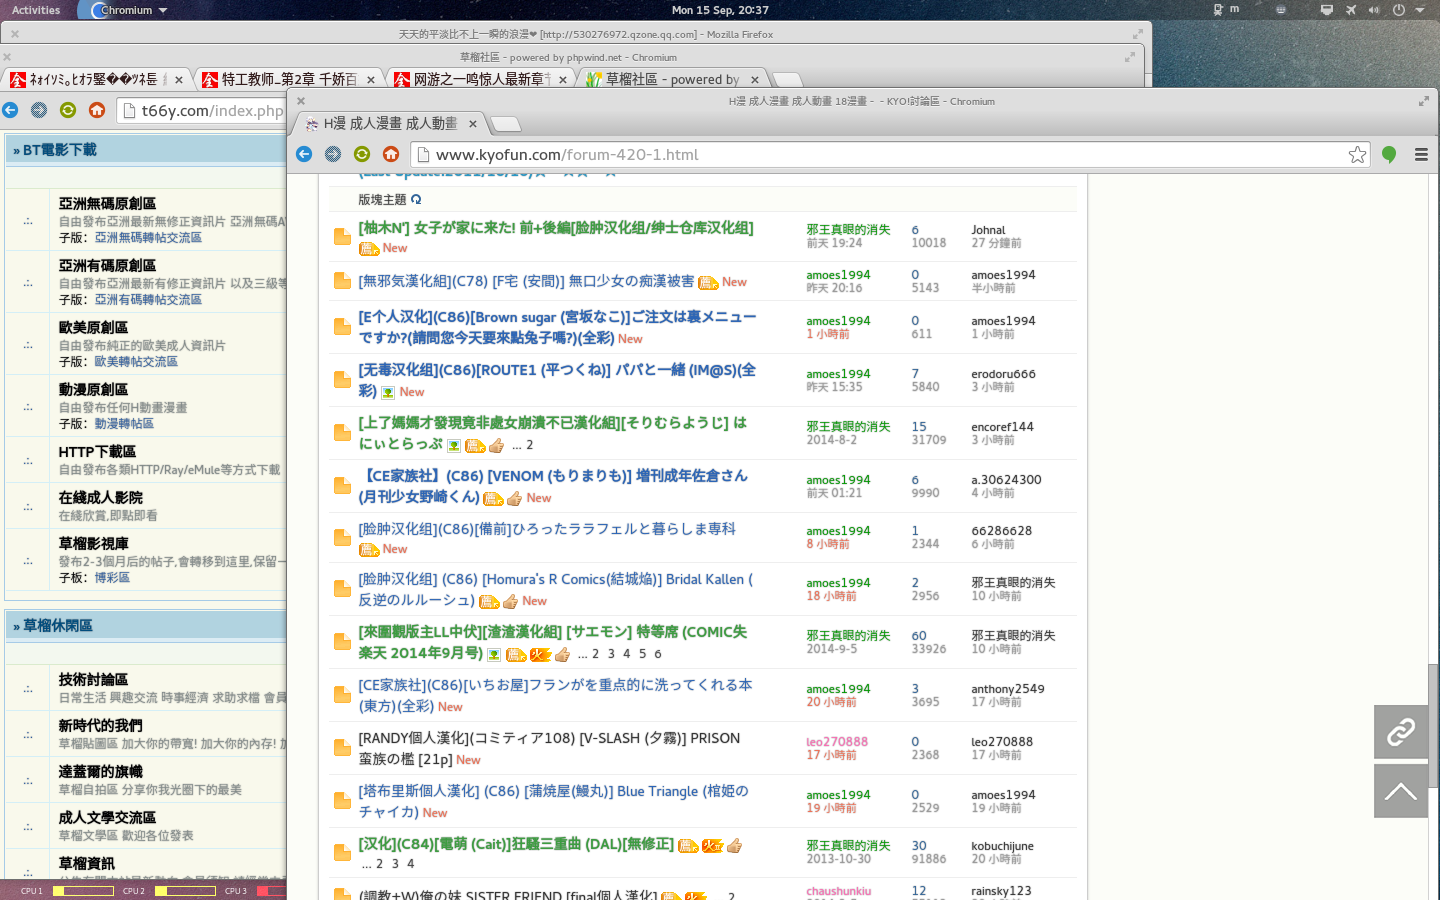Open the 博彩區 sub-board link

click(112, 578)
